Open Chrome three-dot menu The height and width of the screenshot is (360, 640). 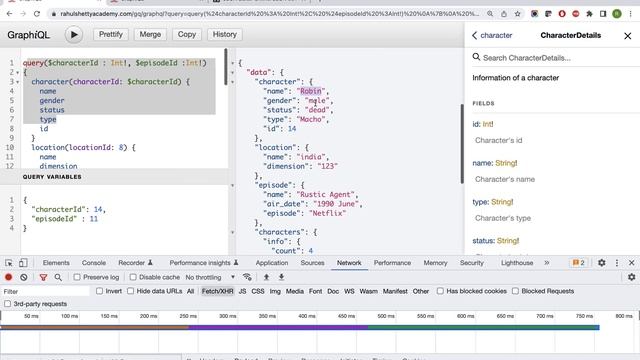click(631, 14)
